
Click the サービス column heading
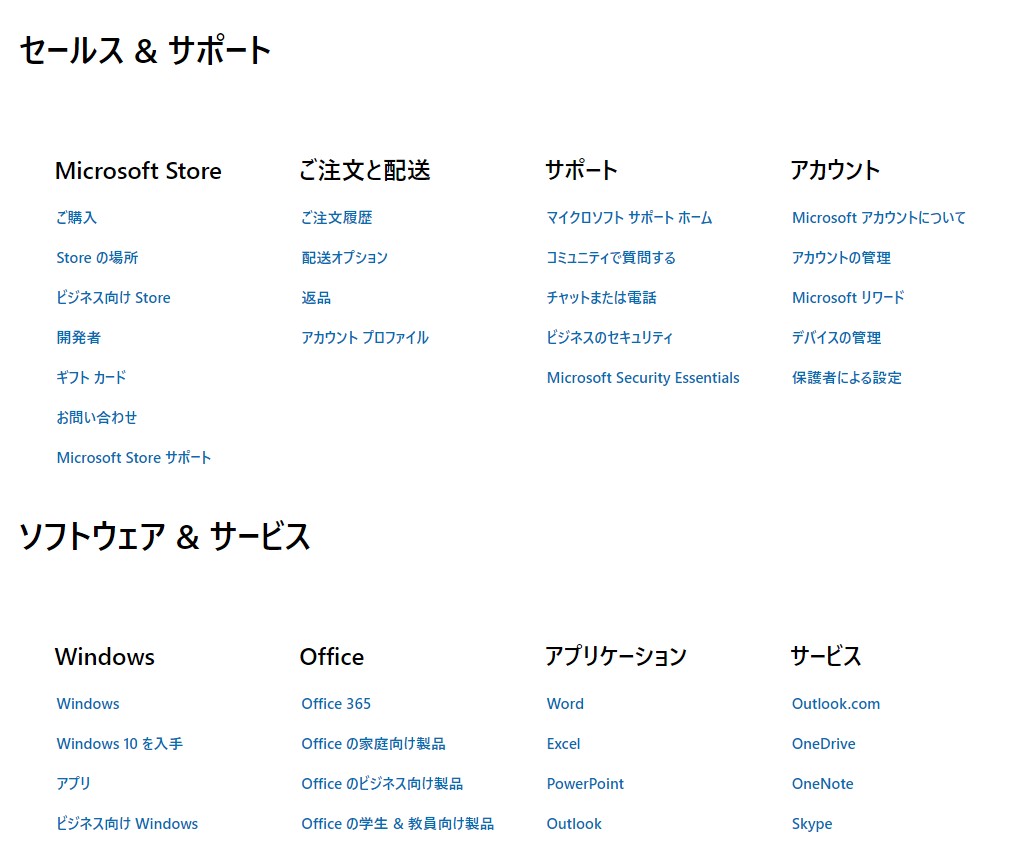tap(826, 656)
